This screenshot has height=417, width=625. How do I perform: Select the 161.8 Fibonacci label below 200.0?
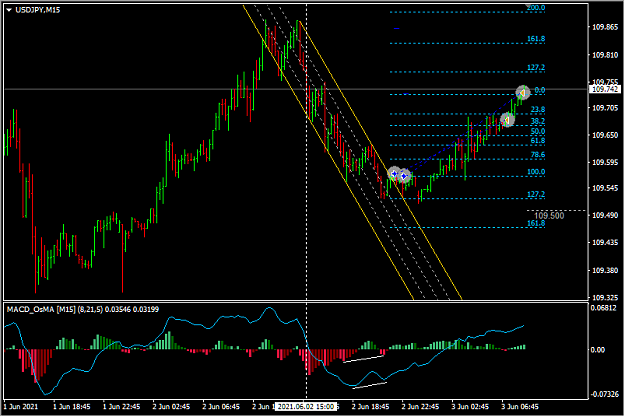tap(536, 39)
